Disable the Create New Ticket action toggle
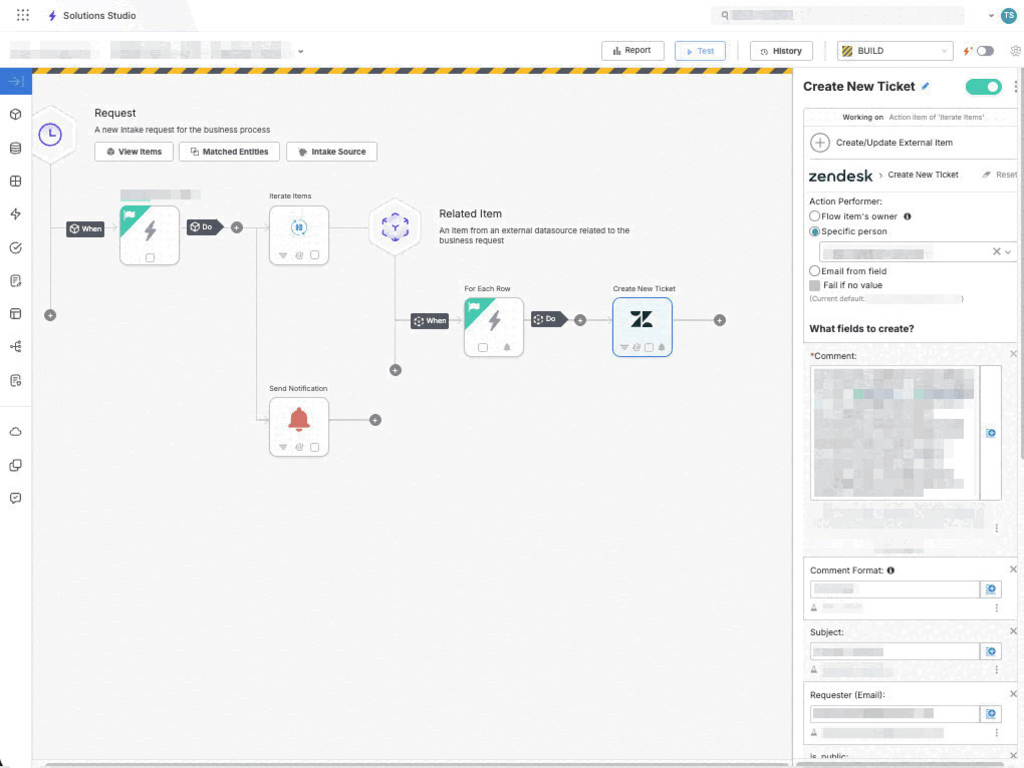 coord(983,87)
